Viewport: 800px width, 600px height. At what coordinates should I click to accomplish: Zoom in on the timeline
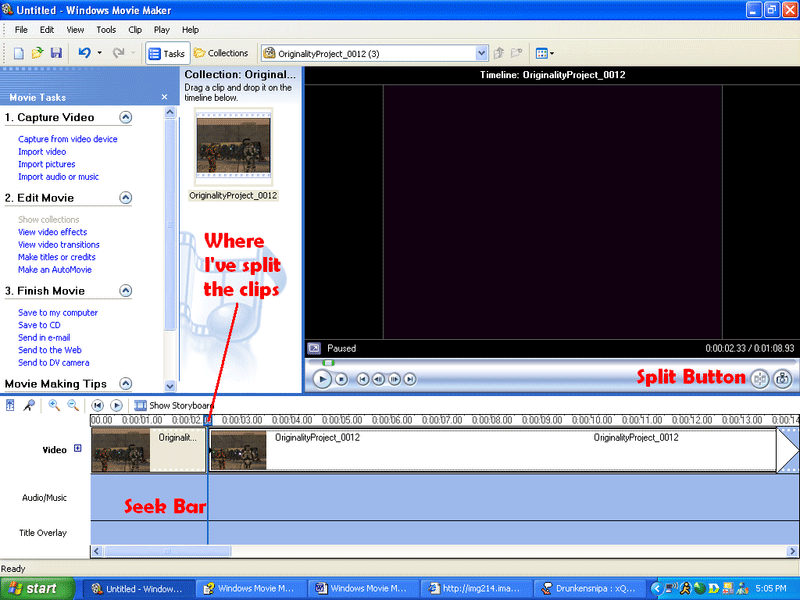[54, 405]
